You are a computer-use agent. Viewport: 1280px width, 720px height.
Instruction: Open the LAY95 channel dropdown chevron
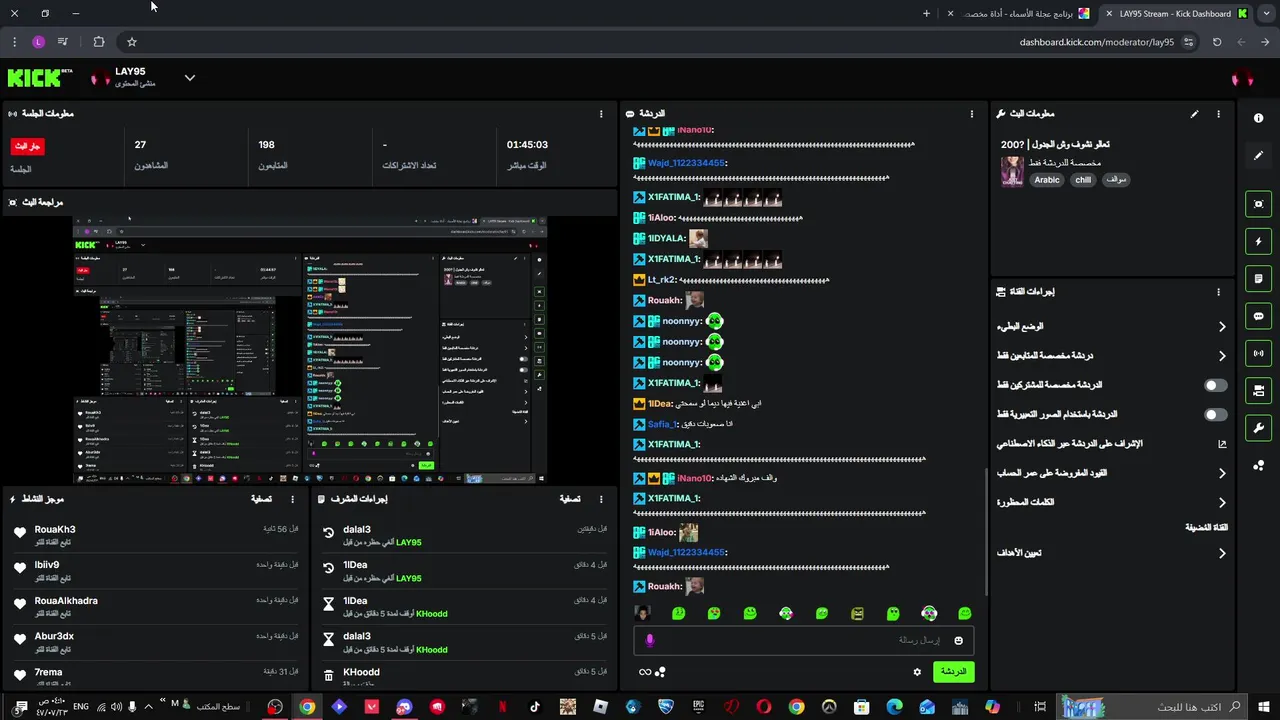point(190,78)
